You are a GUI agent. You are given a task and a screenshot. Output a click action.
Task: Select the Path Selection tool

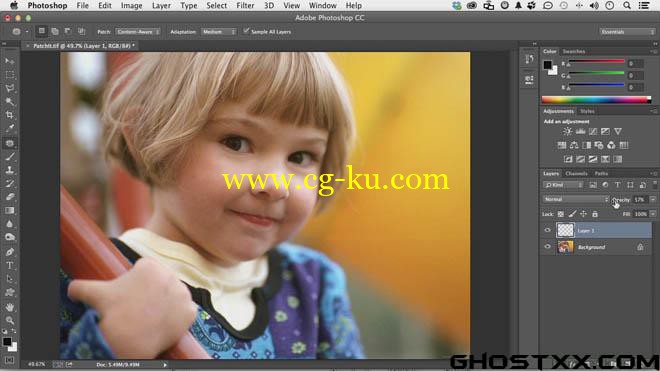9,279
